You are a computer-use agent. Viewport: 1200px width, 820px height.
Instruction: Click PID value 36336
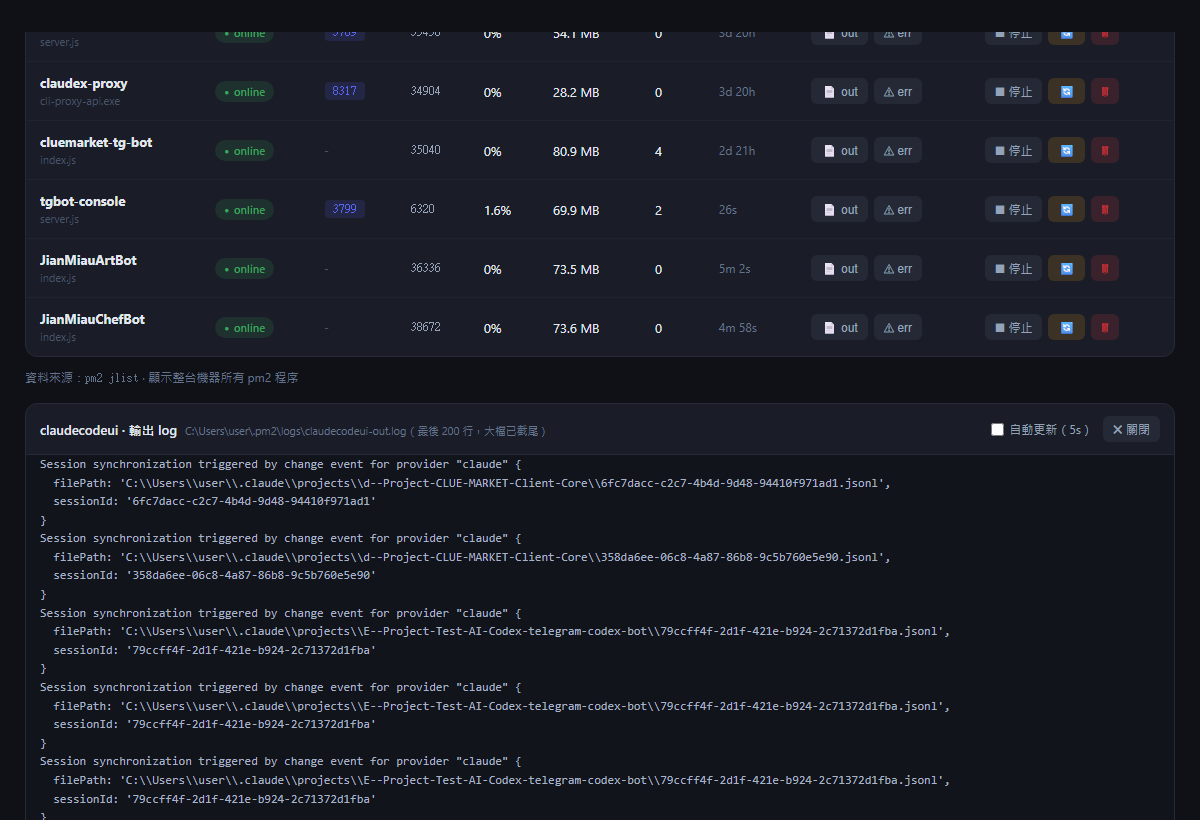[425, 268]
